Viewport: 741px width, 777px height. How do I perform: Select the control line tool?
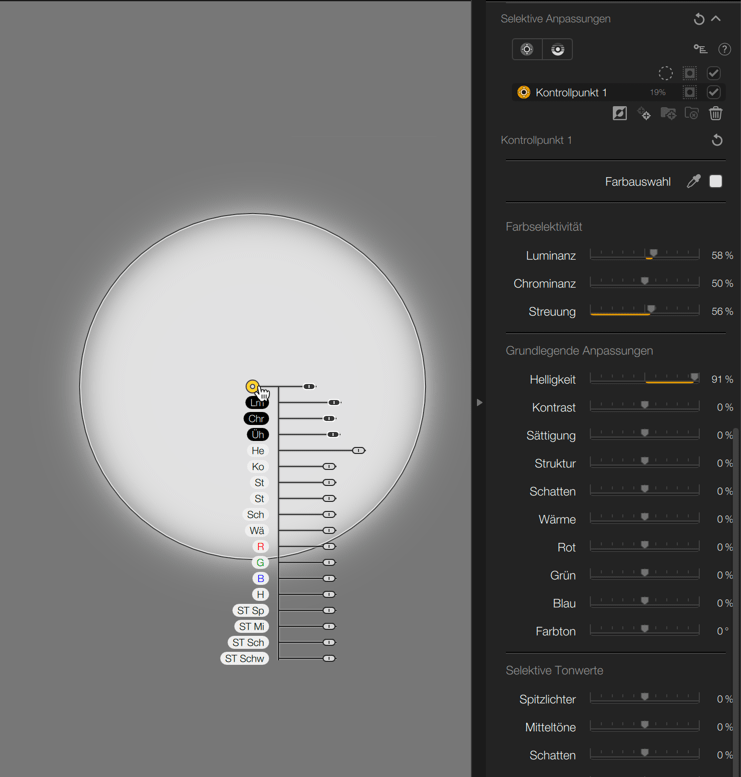[x=558, y=50]
